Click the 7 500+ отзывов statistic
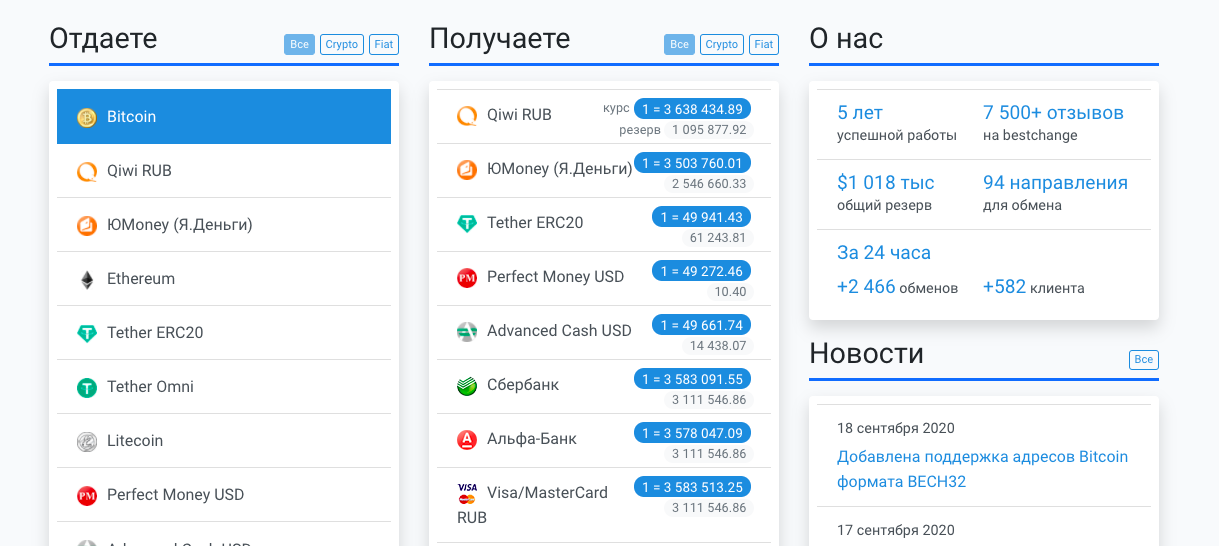 tap(1053, 123)
